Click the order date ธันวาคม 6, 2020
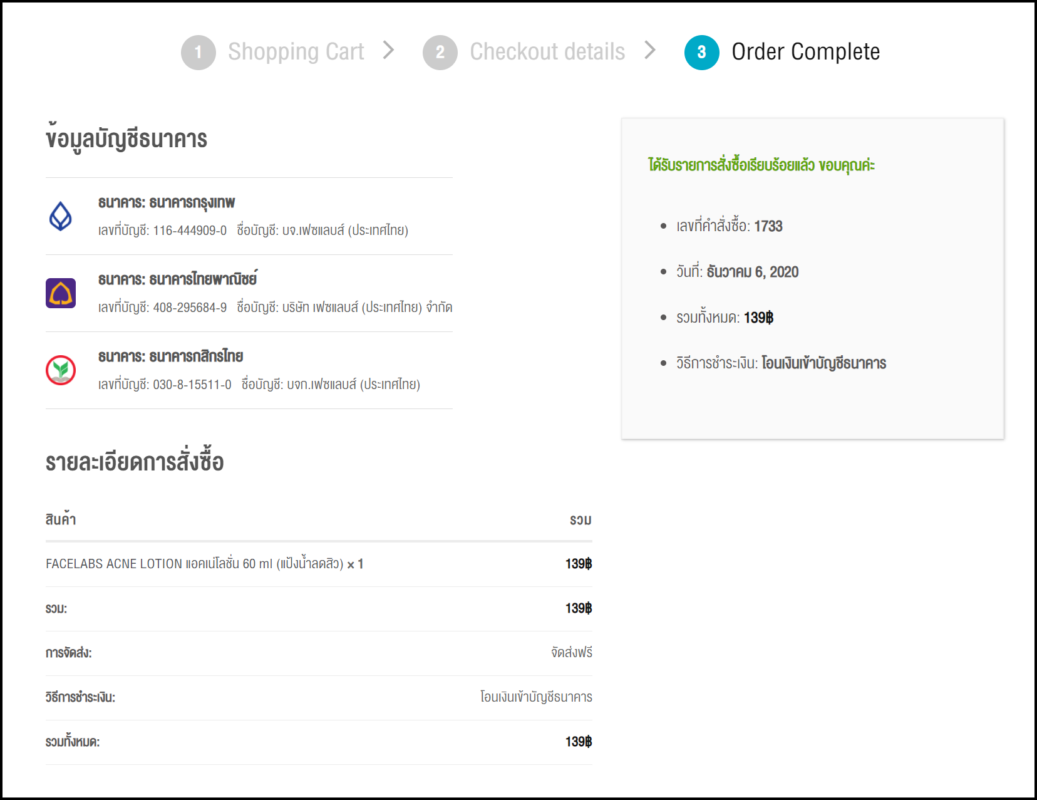The image size is (1037, 800). click(x=752, y=272)
